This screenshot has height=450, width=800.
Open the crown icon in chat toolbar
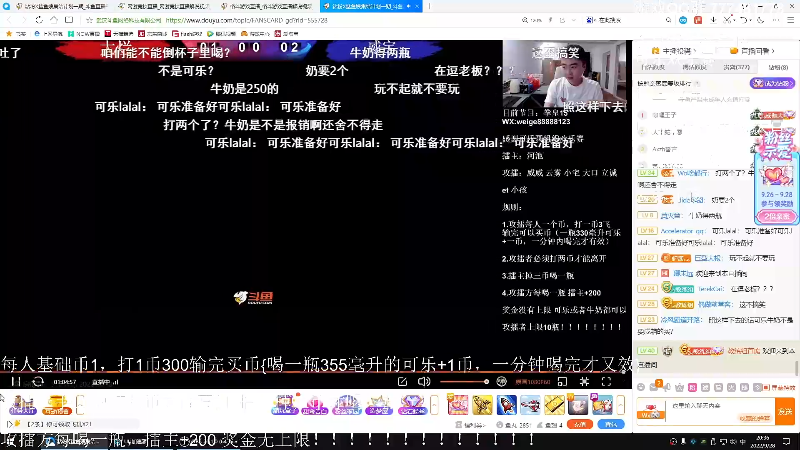679,388
